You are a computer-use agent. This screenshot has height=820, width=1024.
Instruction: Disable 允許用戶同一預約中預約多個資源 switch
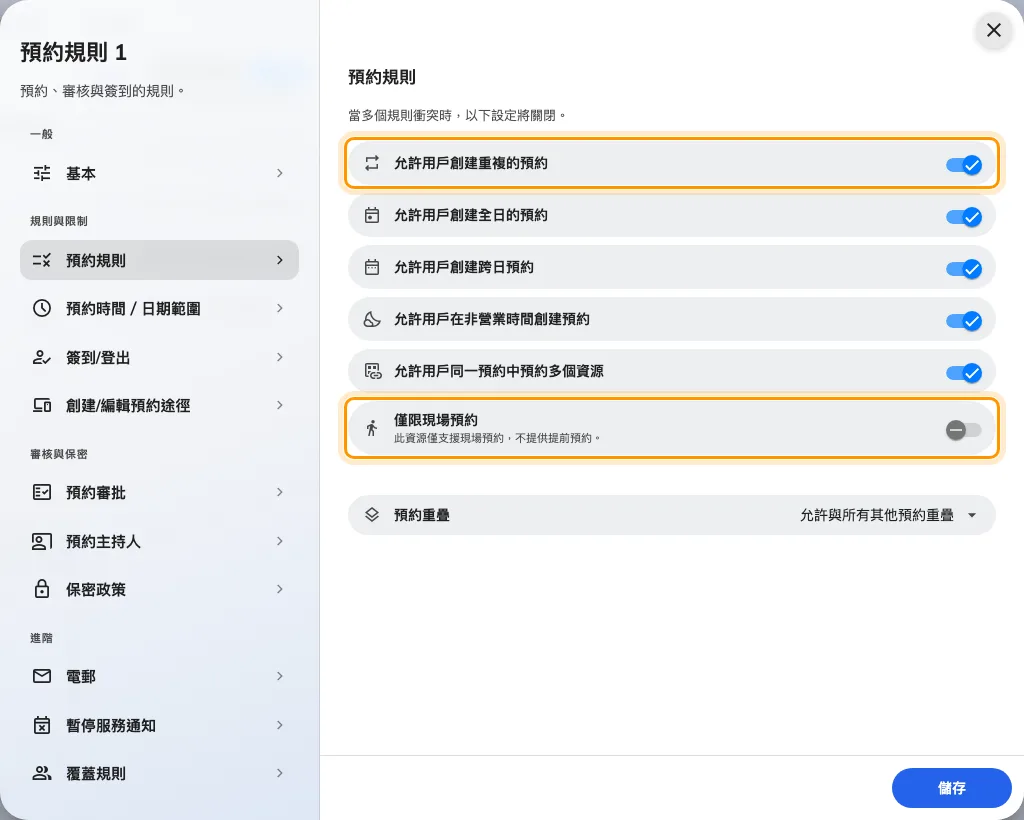click(964, 373)
